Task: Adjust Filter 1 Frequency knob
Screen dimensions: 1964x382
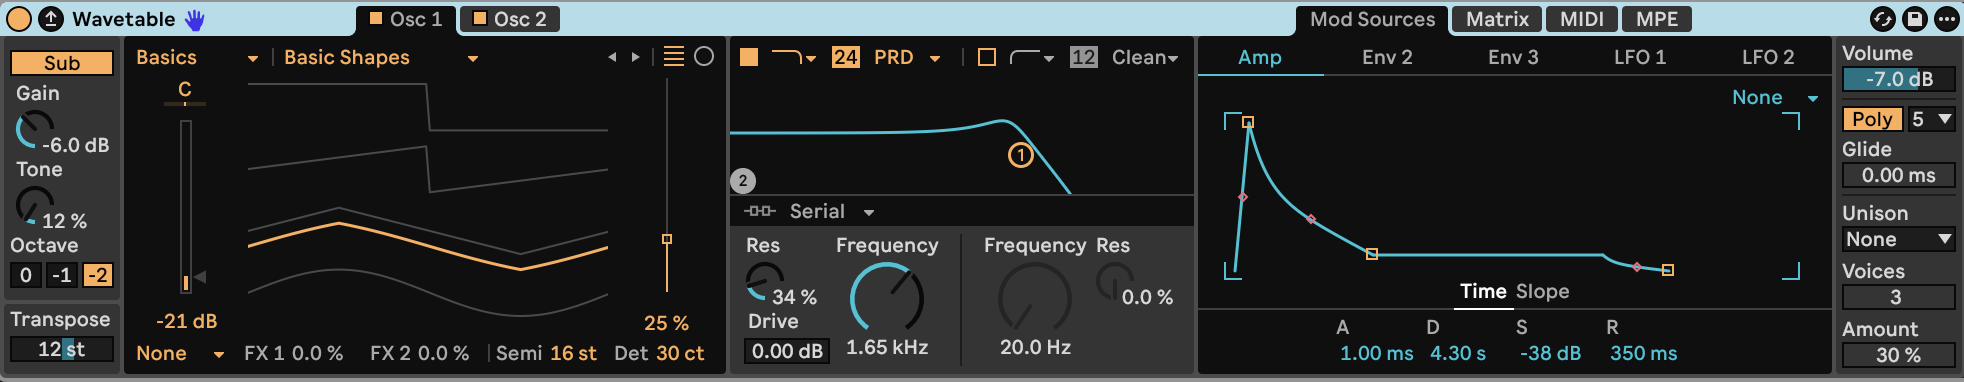Action: point(887,298)
